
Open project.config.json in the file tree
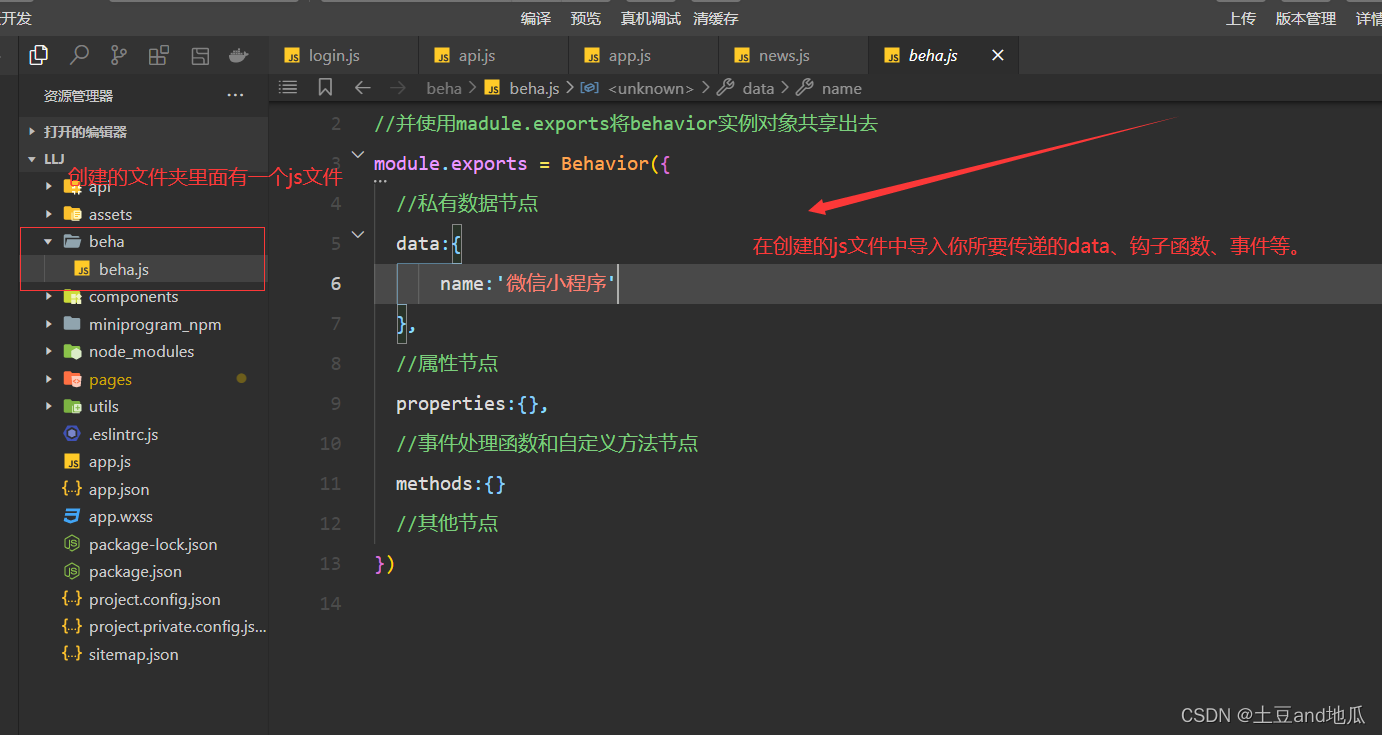click(143, 599)
